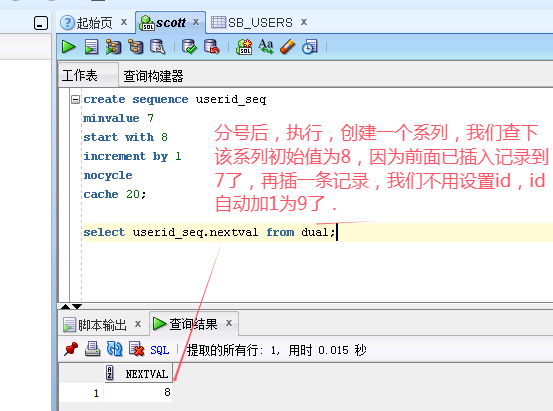Collapse the create sequence code block

pos(75,99)
